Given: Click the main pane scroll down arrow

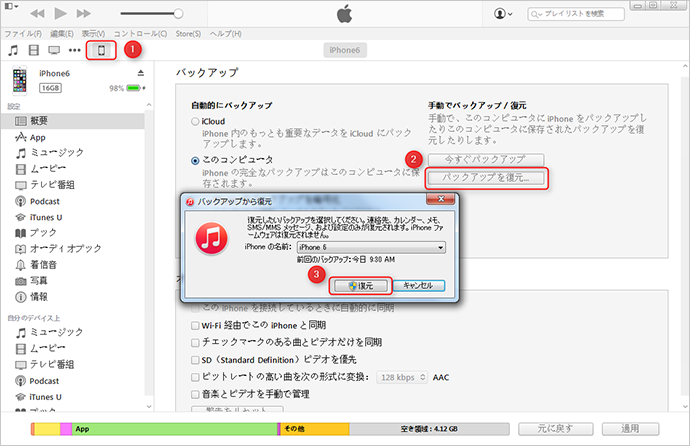Looking at the screenshot, I should (x=685, y=407).
